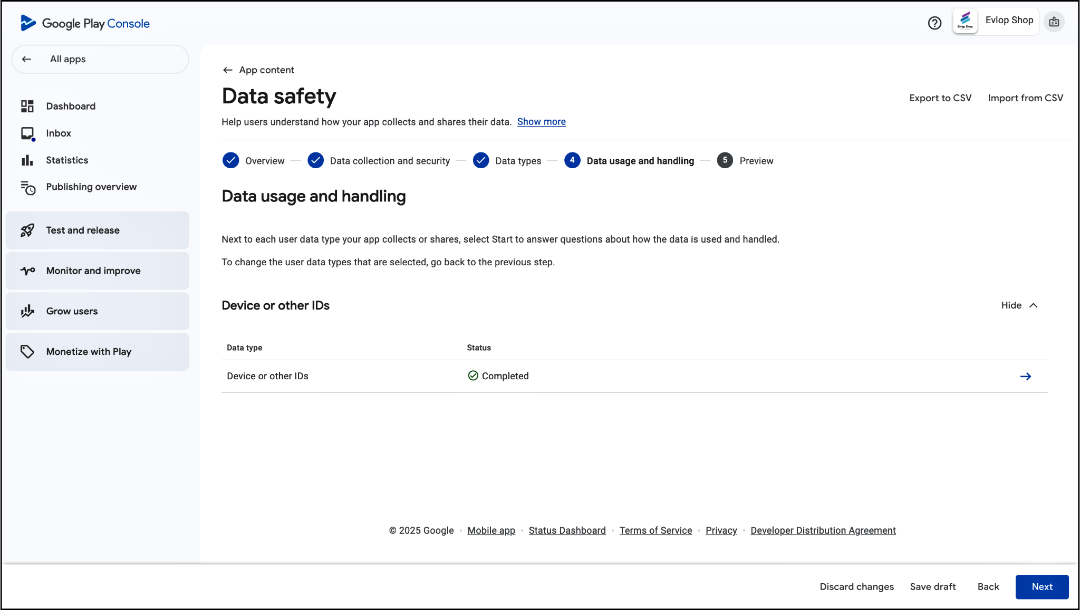
Task: Click the Show more link
Action: point(541,122)
